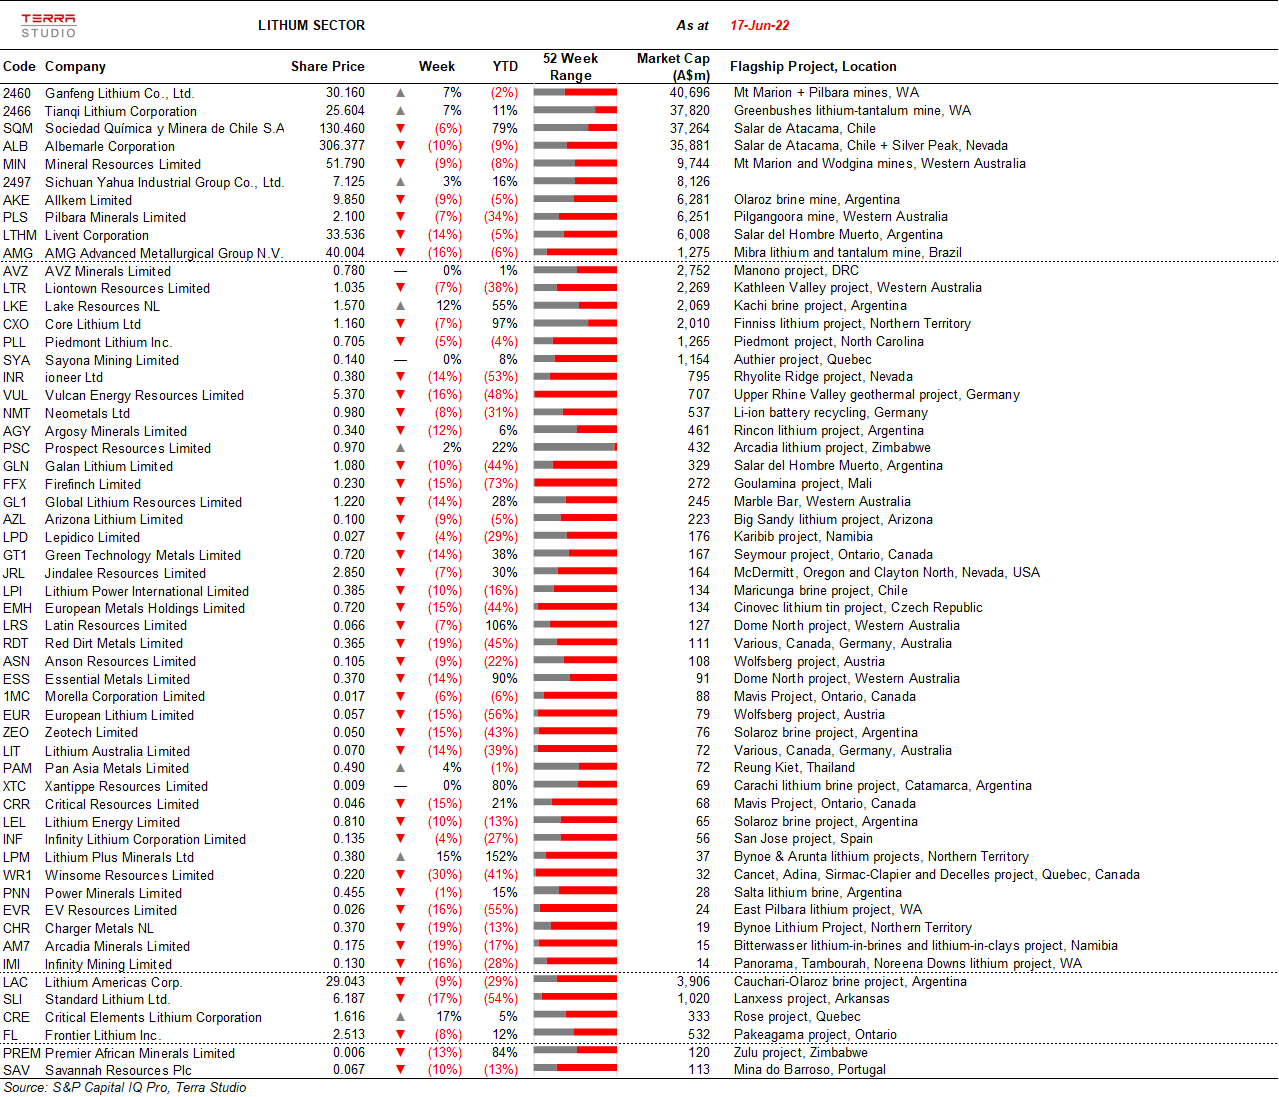Select Morella Corporation Limited
This screenshot has height=1097, width=1279.
point(125,697)
